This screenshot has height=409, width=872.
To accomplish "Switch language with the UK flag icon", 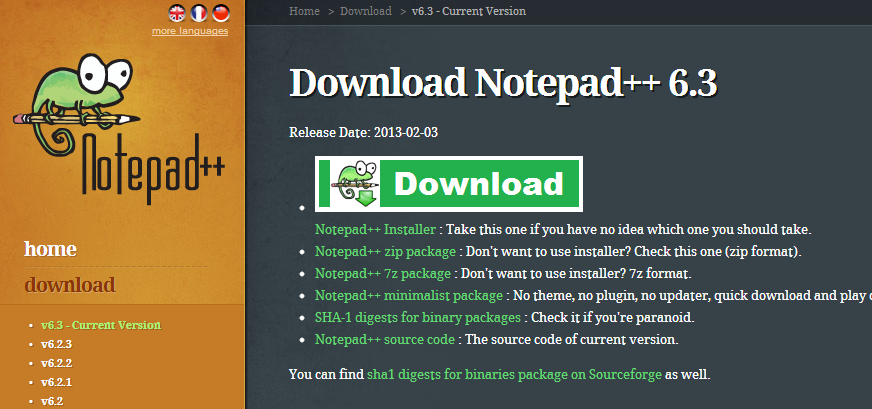I will coord(177,12).
